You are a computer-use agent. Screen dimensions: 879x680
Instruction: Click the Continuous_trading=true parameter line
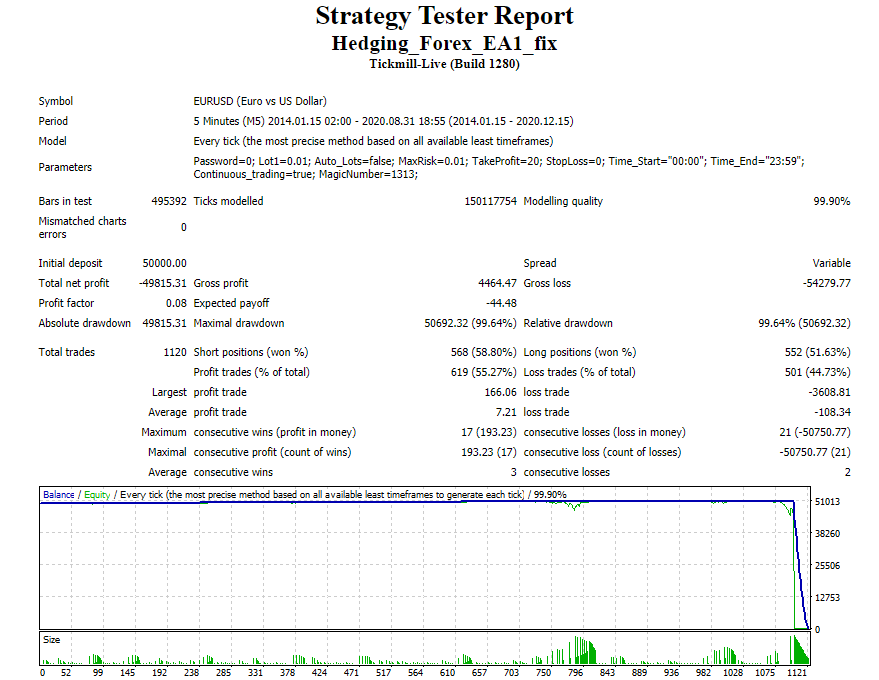click(x=306, y=174)
